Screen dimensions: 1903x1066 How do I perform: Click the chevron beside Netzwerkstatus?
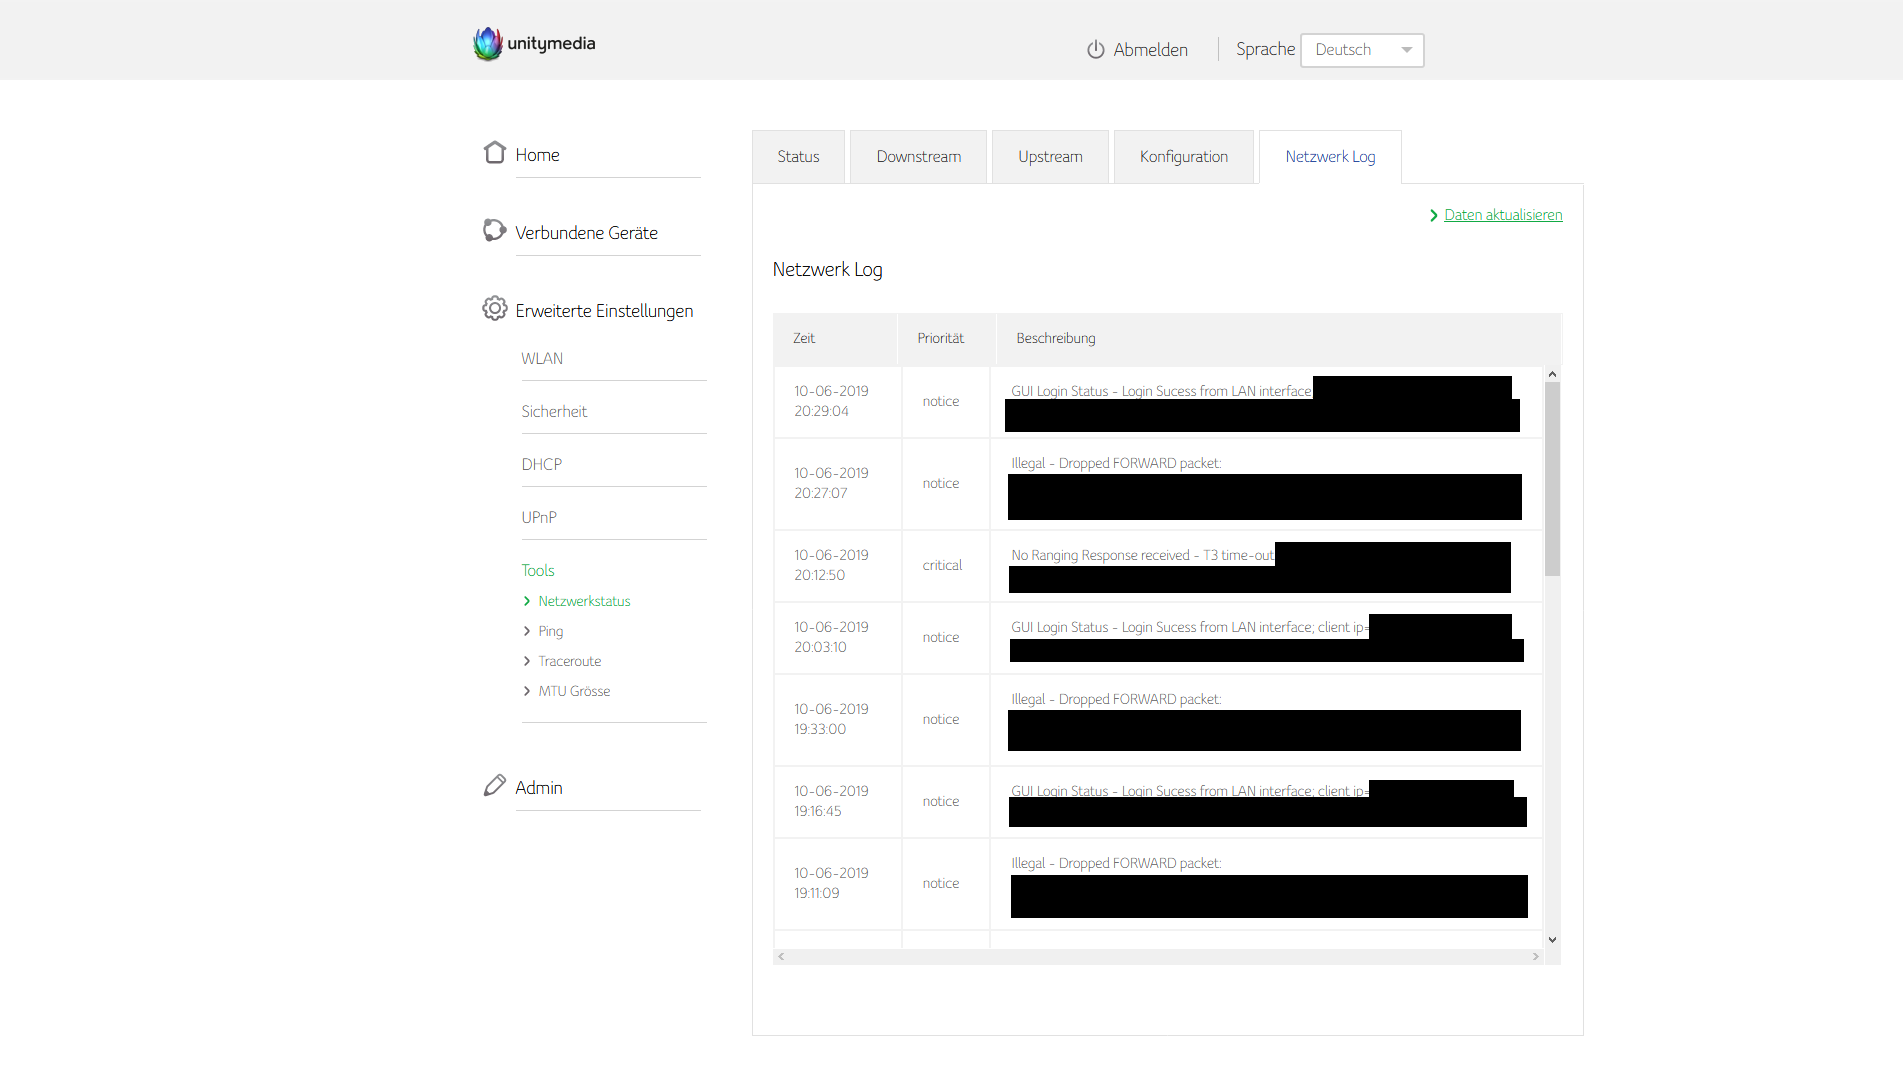coord(527,601)
